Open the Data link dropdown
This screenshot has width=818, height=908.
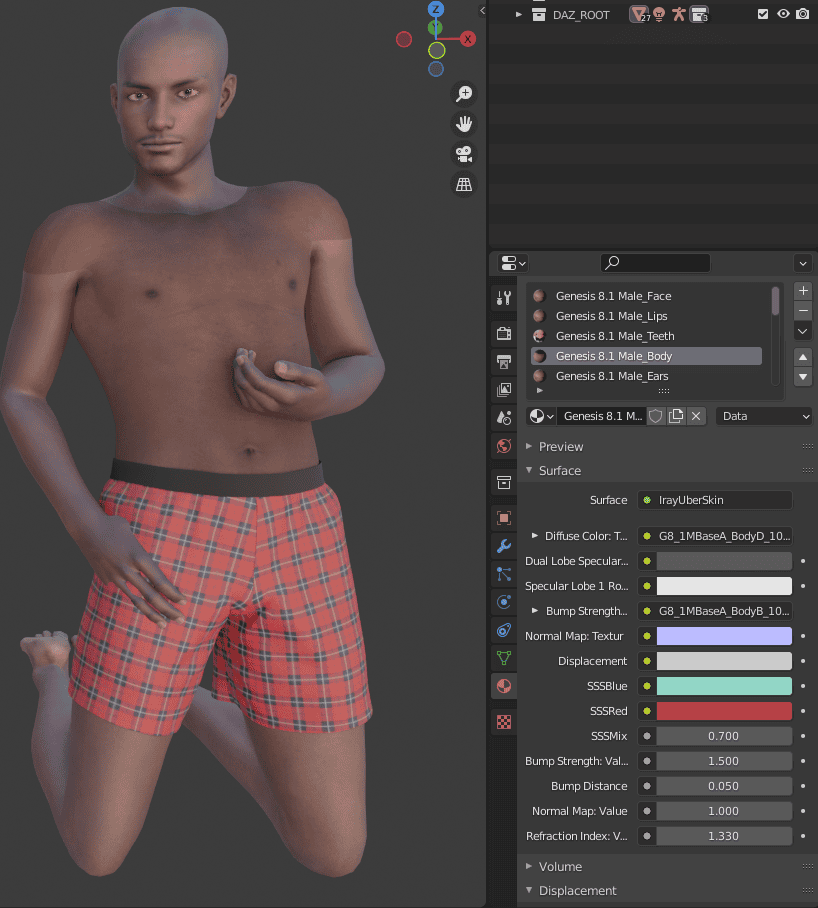(x=763, y=415)
